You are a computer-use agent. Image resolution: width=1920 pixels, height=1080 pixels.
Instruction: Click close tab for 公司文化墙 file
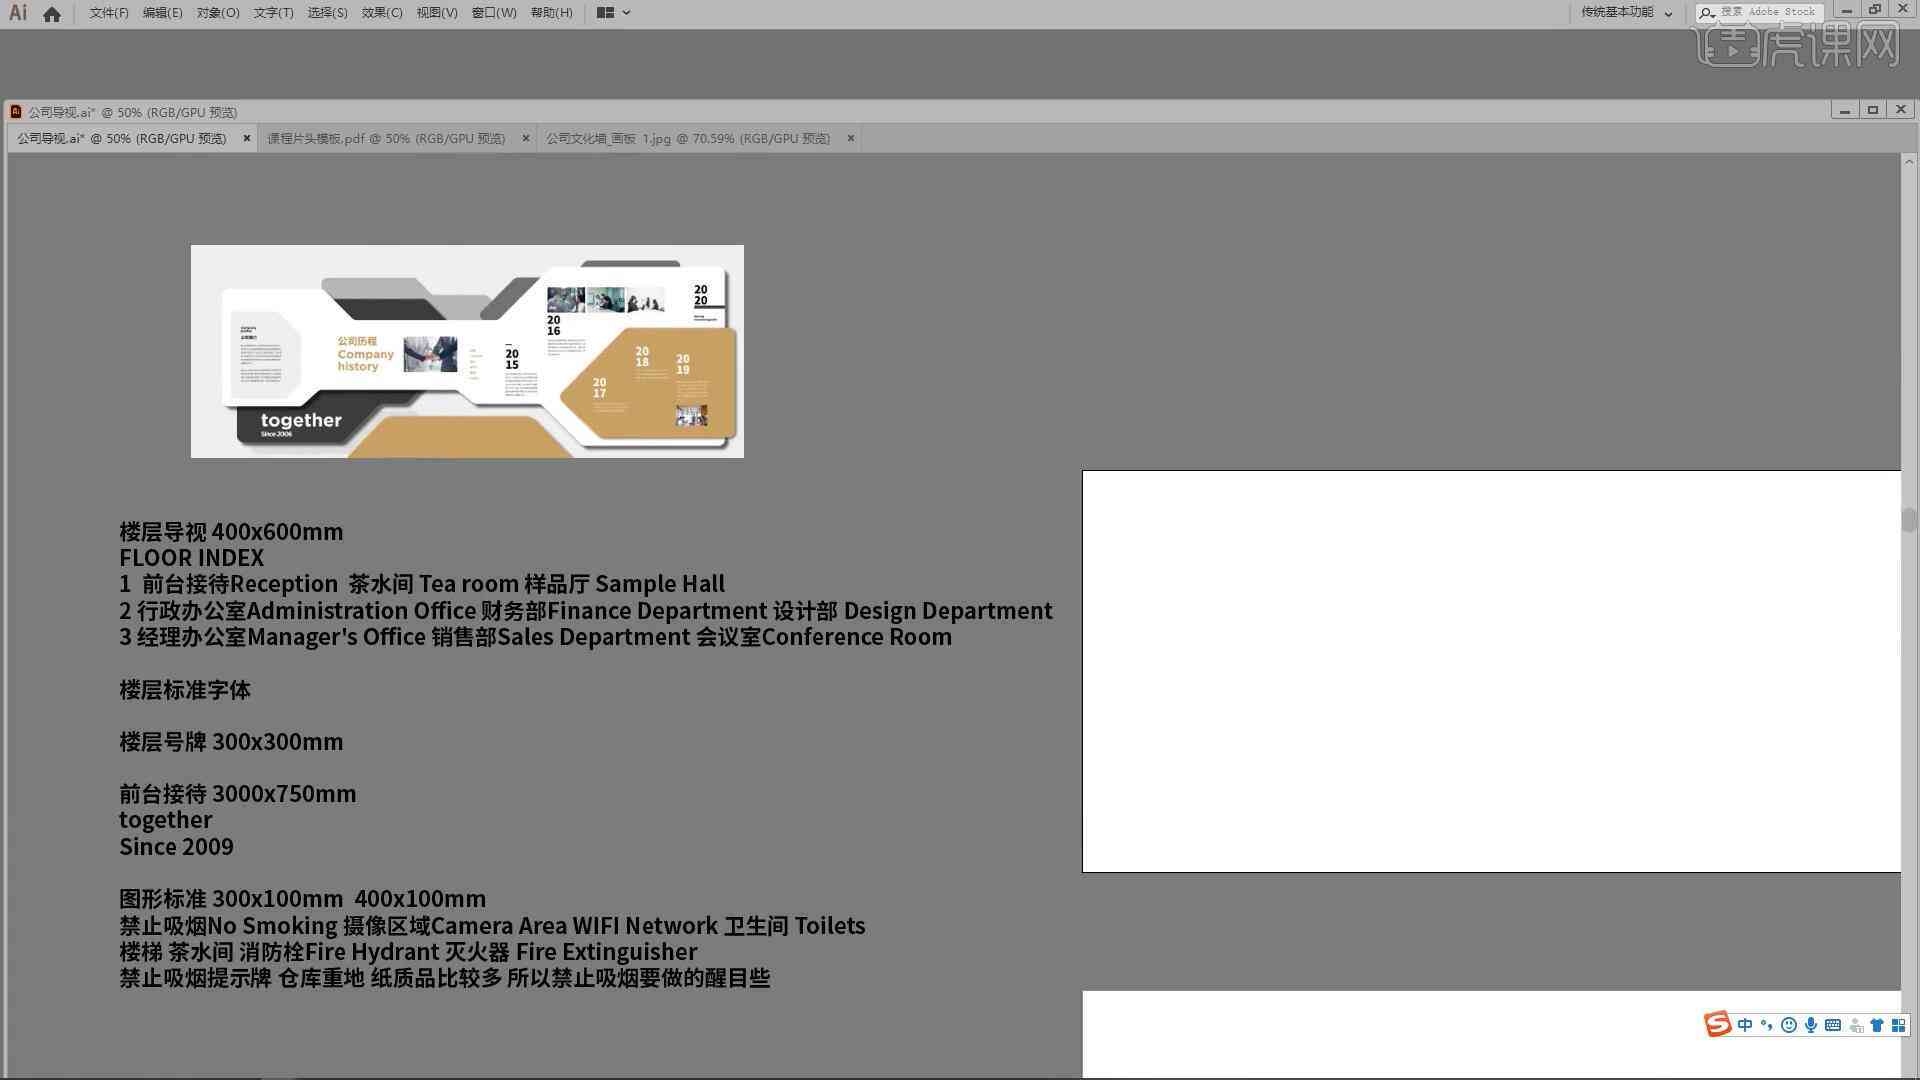click(x=851, y=138)
